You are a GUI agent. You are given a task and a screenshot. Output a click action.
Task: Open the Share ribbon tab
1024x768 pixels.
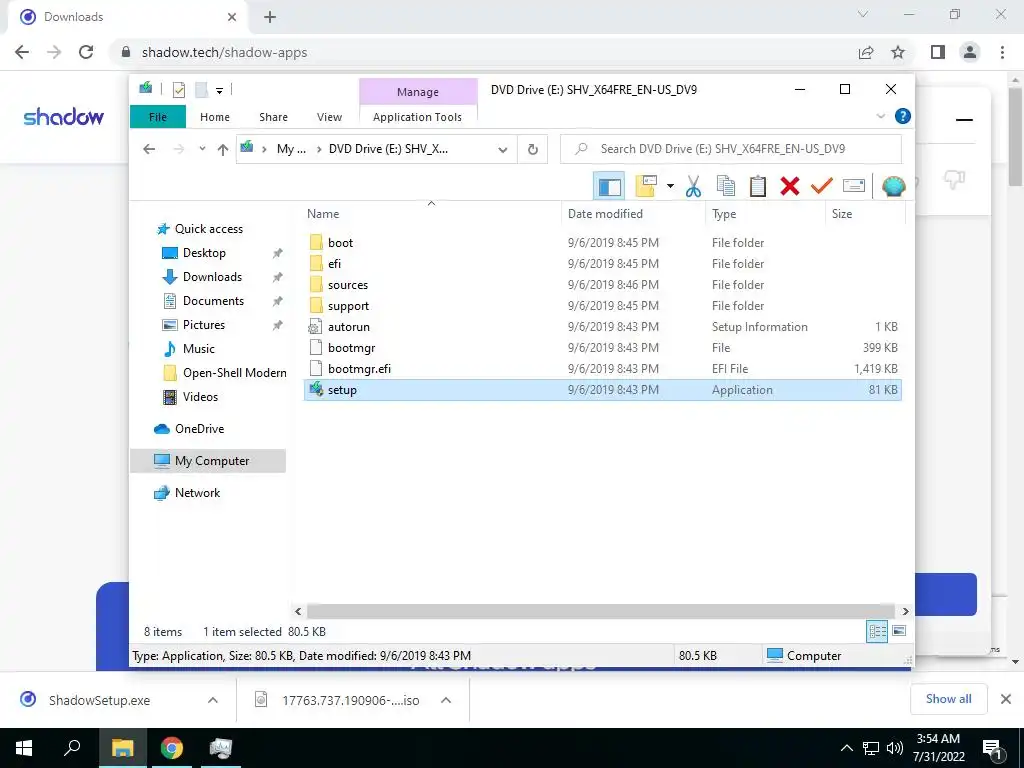pyautogui.click(x=273, y=117)
